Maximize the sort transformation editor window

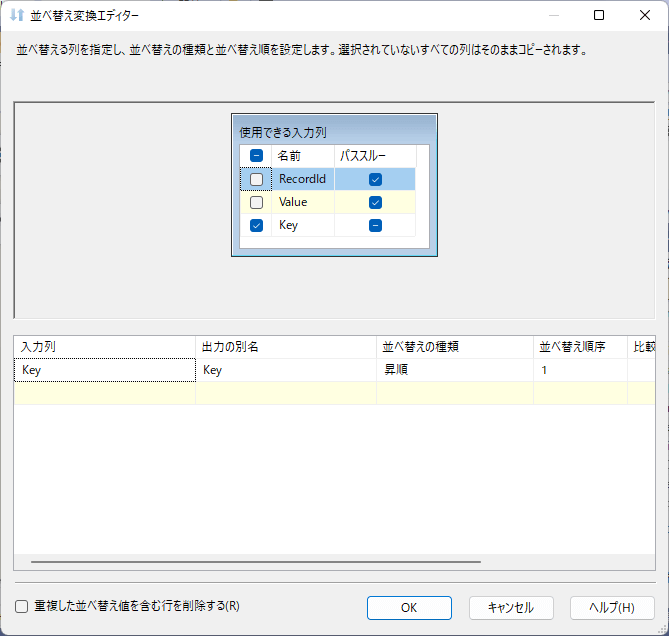click(599, 15)
